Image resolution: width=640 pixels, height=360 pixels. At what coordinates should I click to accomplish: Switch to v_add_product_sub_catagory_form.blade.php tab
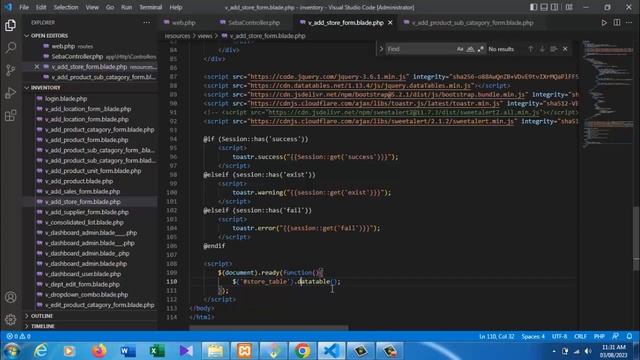pos(472,23)
